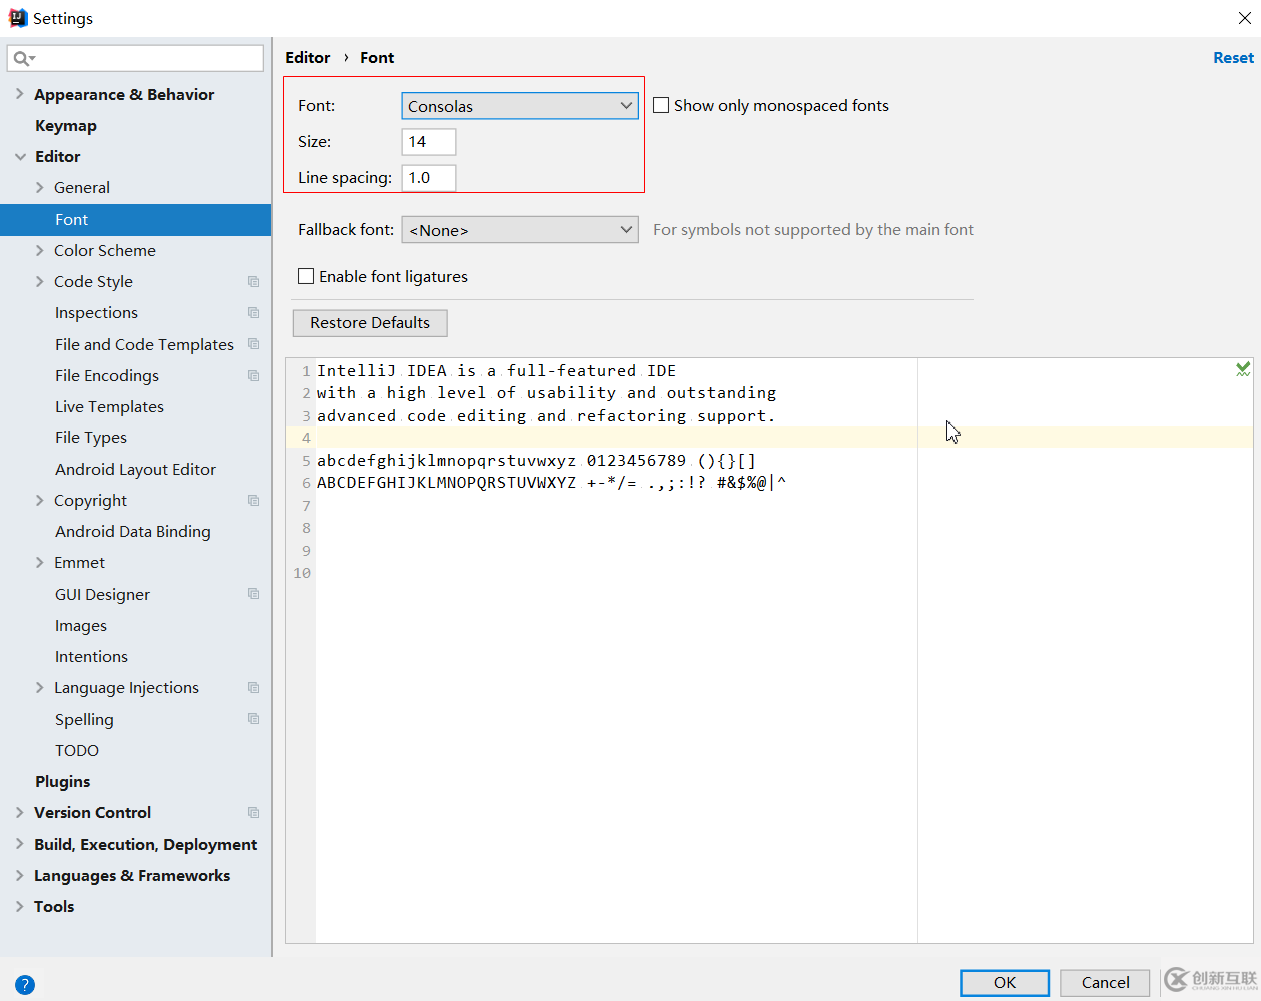
Task: Click project-level icon beside File Encodings
Action: coord(253,376)
